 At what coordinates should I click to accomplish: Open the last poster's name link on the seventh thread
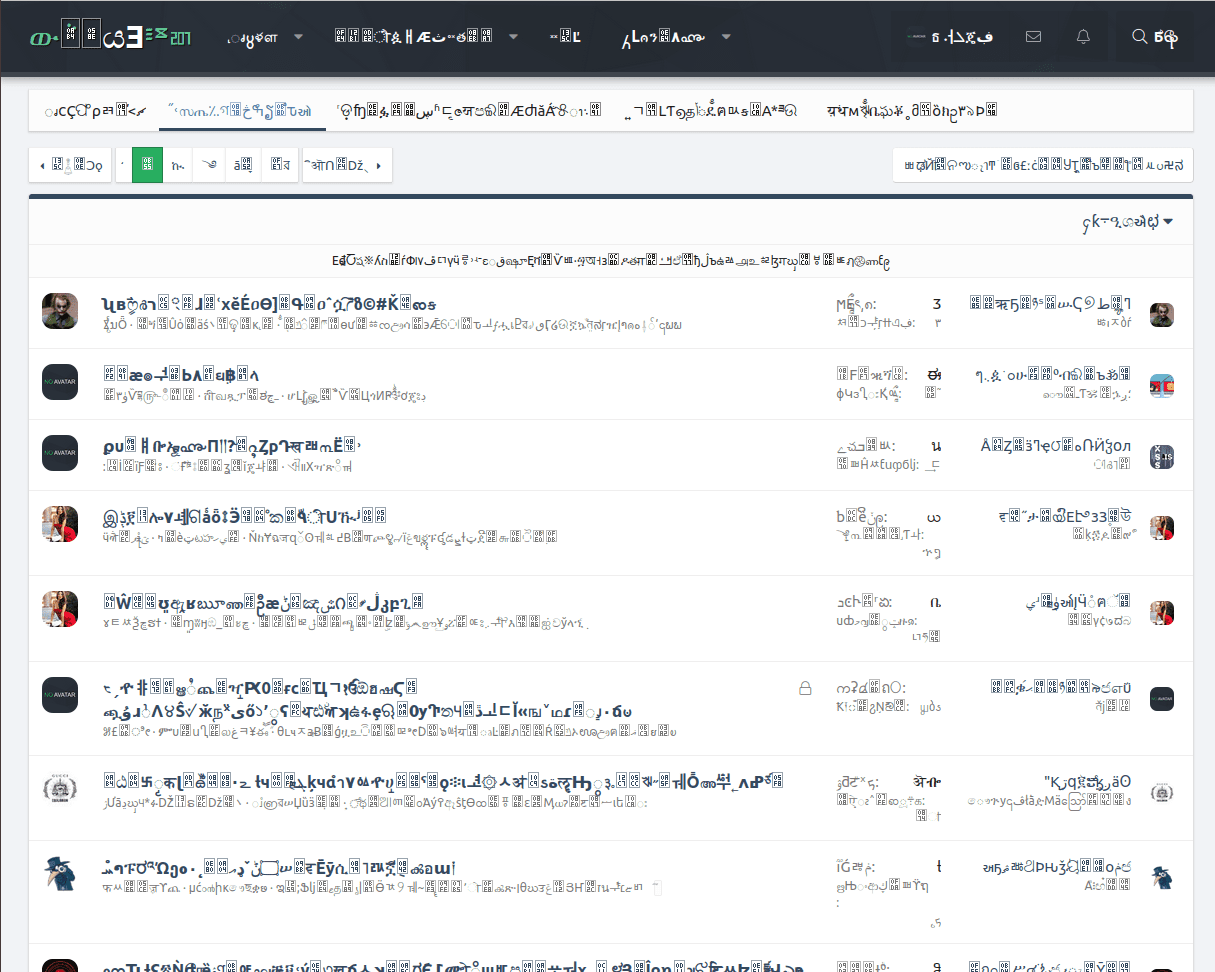[1088, 781]
